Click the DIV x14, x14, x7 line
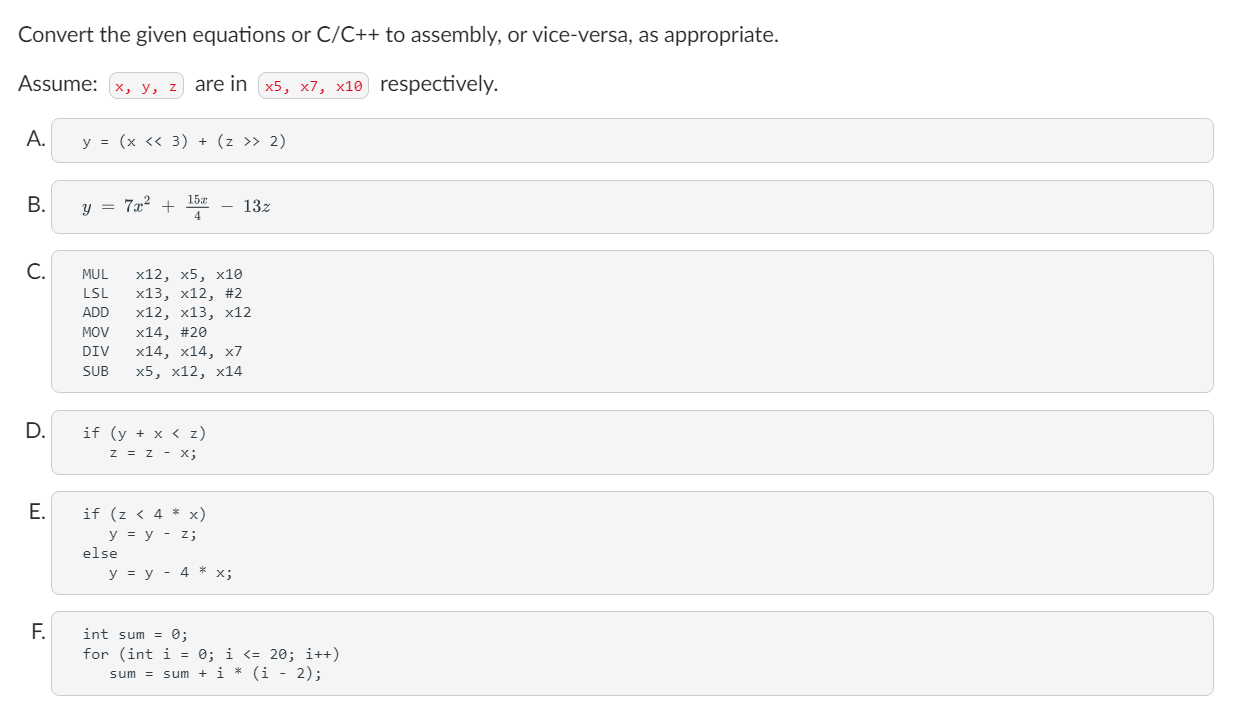 [x=163, y=352]
